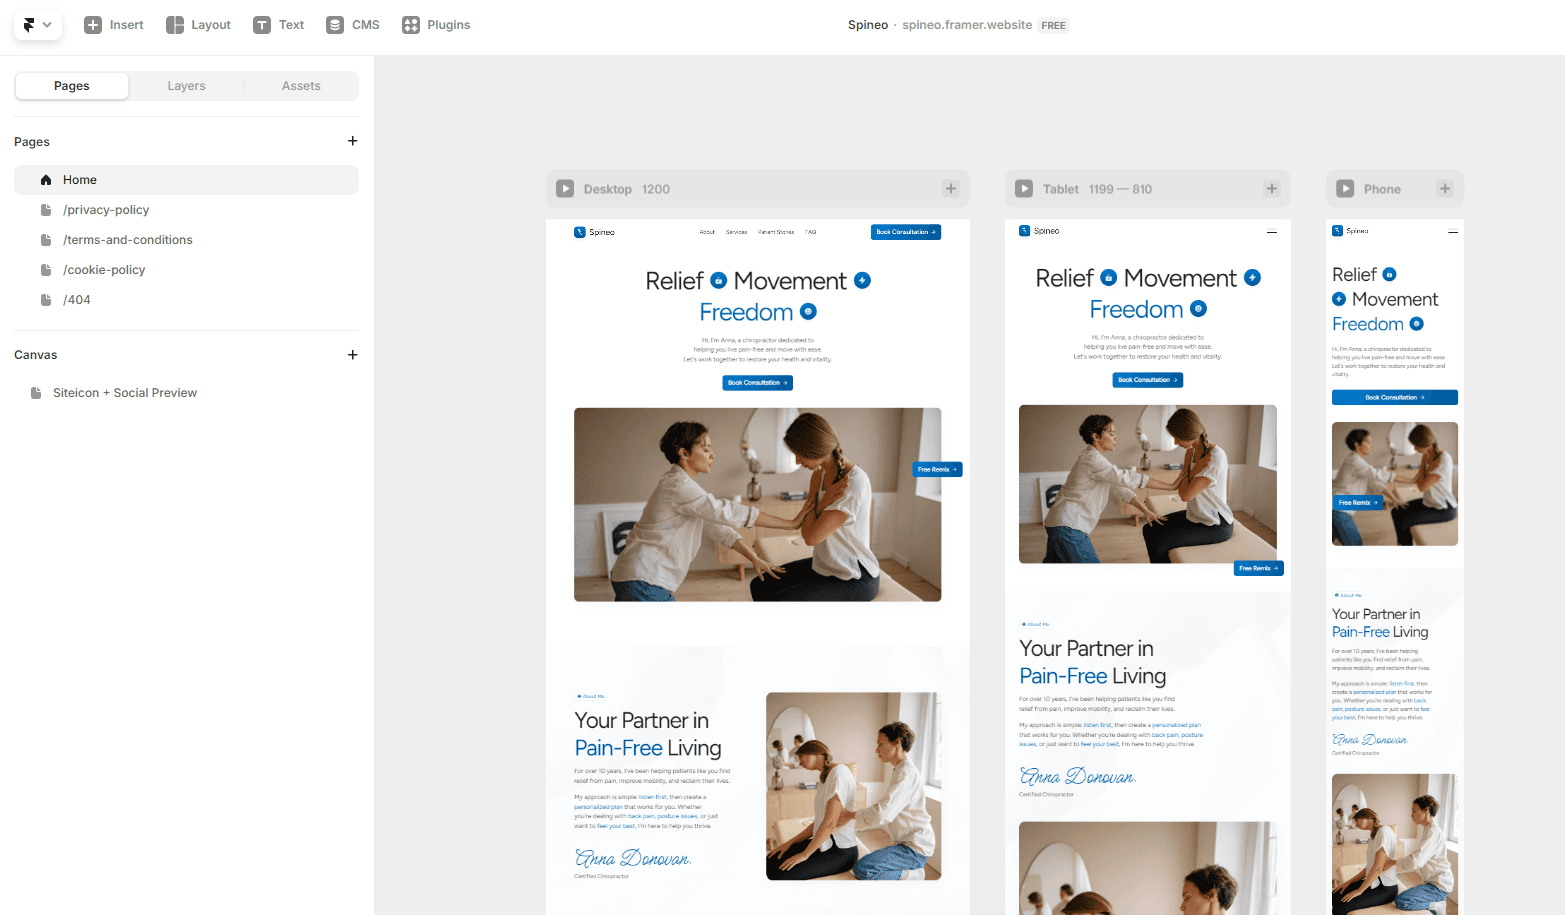Open the Framer main menu dropdown
Screen dimensions: 1565x915
tap(38, 25)
